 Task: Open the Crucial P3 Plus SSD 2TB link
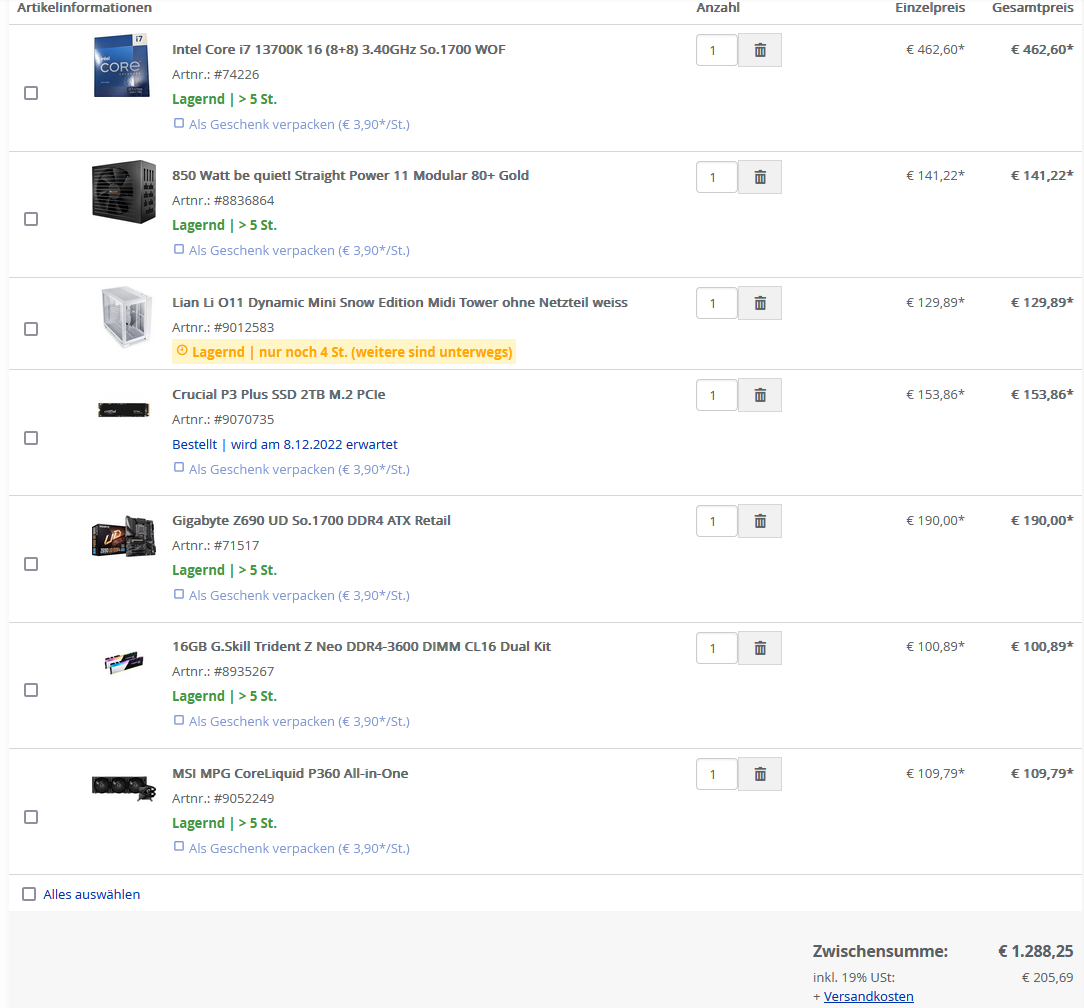[x=279, y=394]
